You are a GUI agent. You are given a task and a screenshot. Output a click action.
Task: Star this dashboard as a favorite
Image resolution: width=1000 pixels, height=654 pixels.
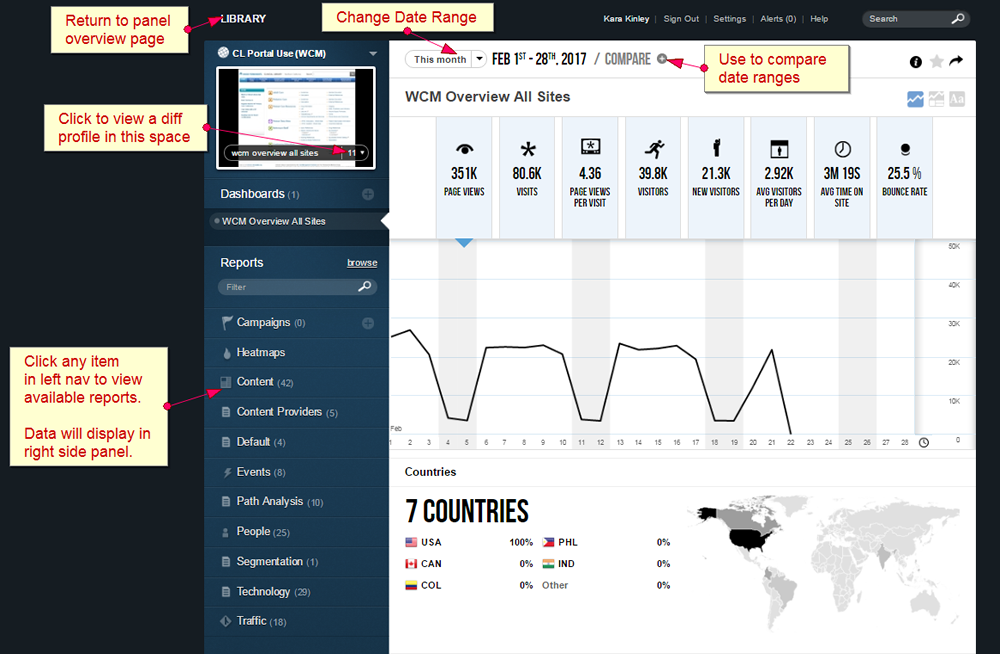(936, 62)
